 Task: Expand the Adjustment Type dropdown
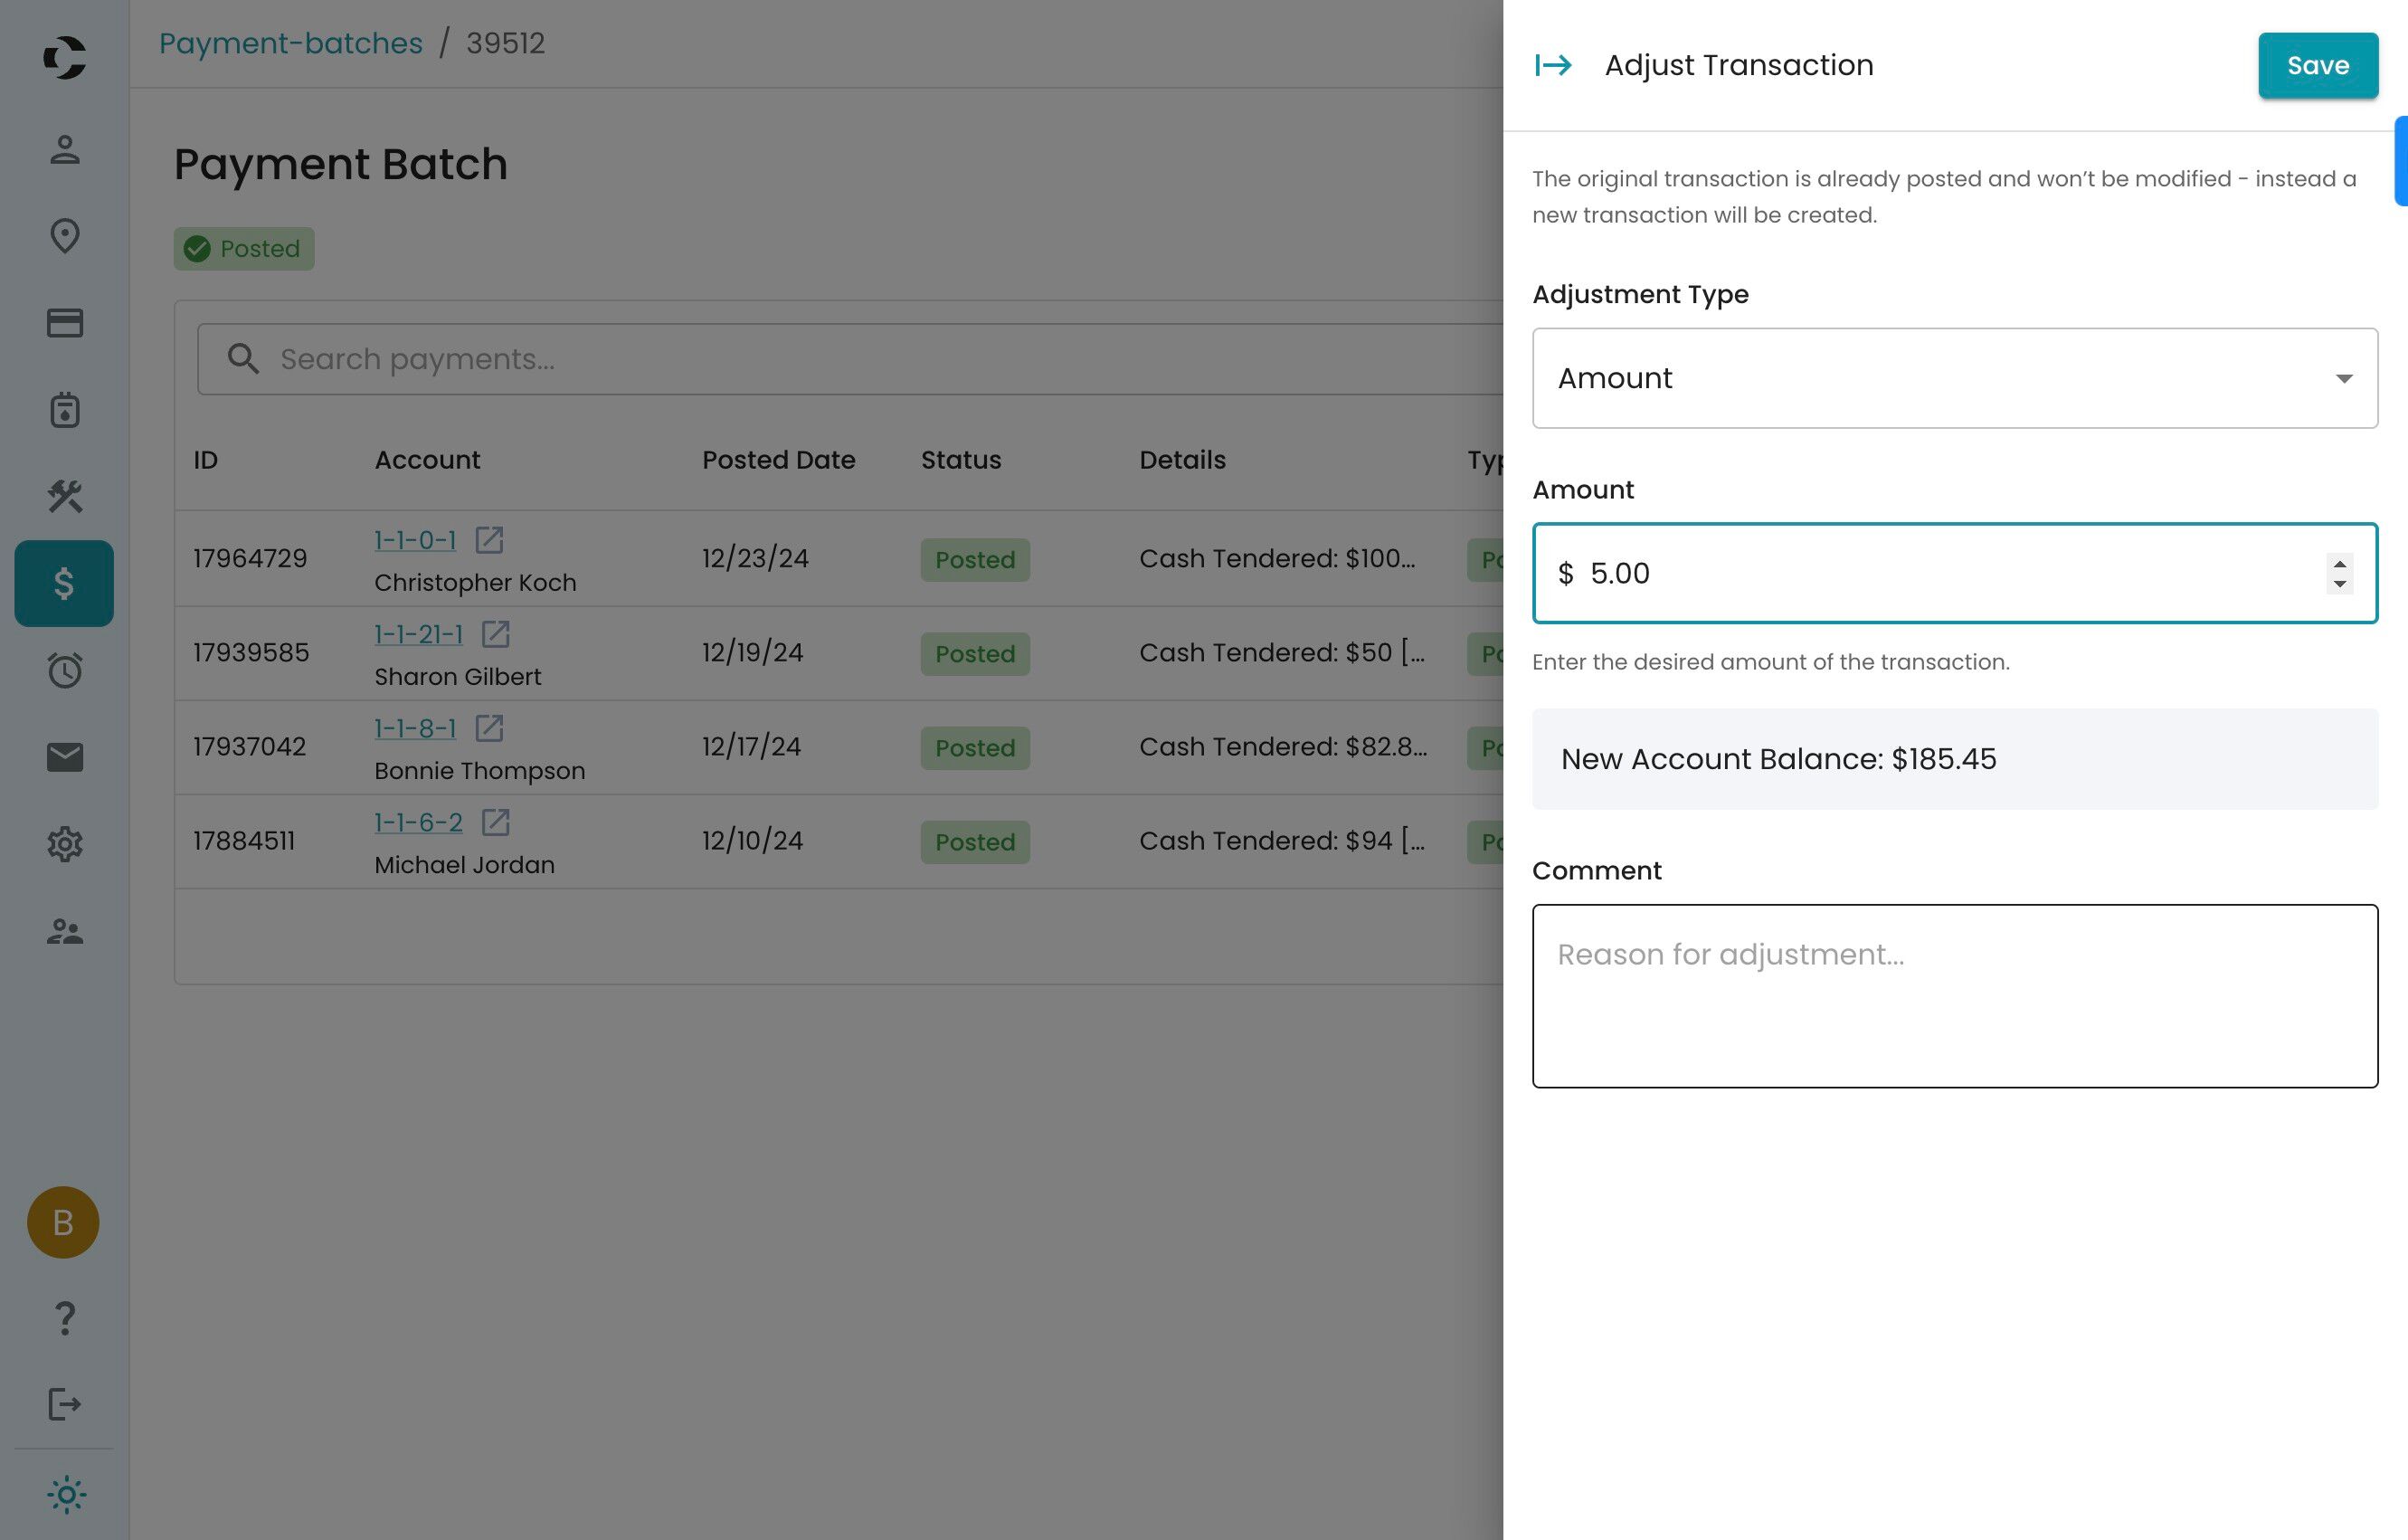(1954, 378)
